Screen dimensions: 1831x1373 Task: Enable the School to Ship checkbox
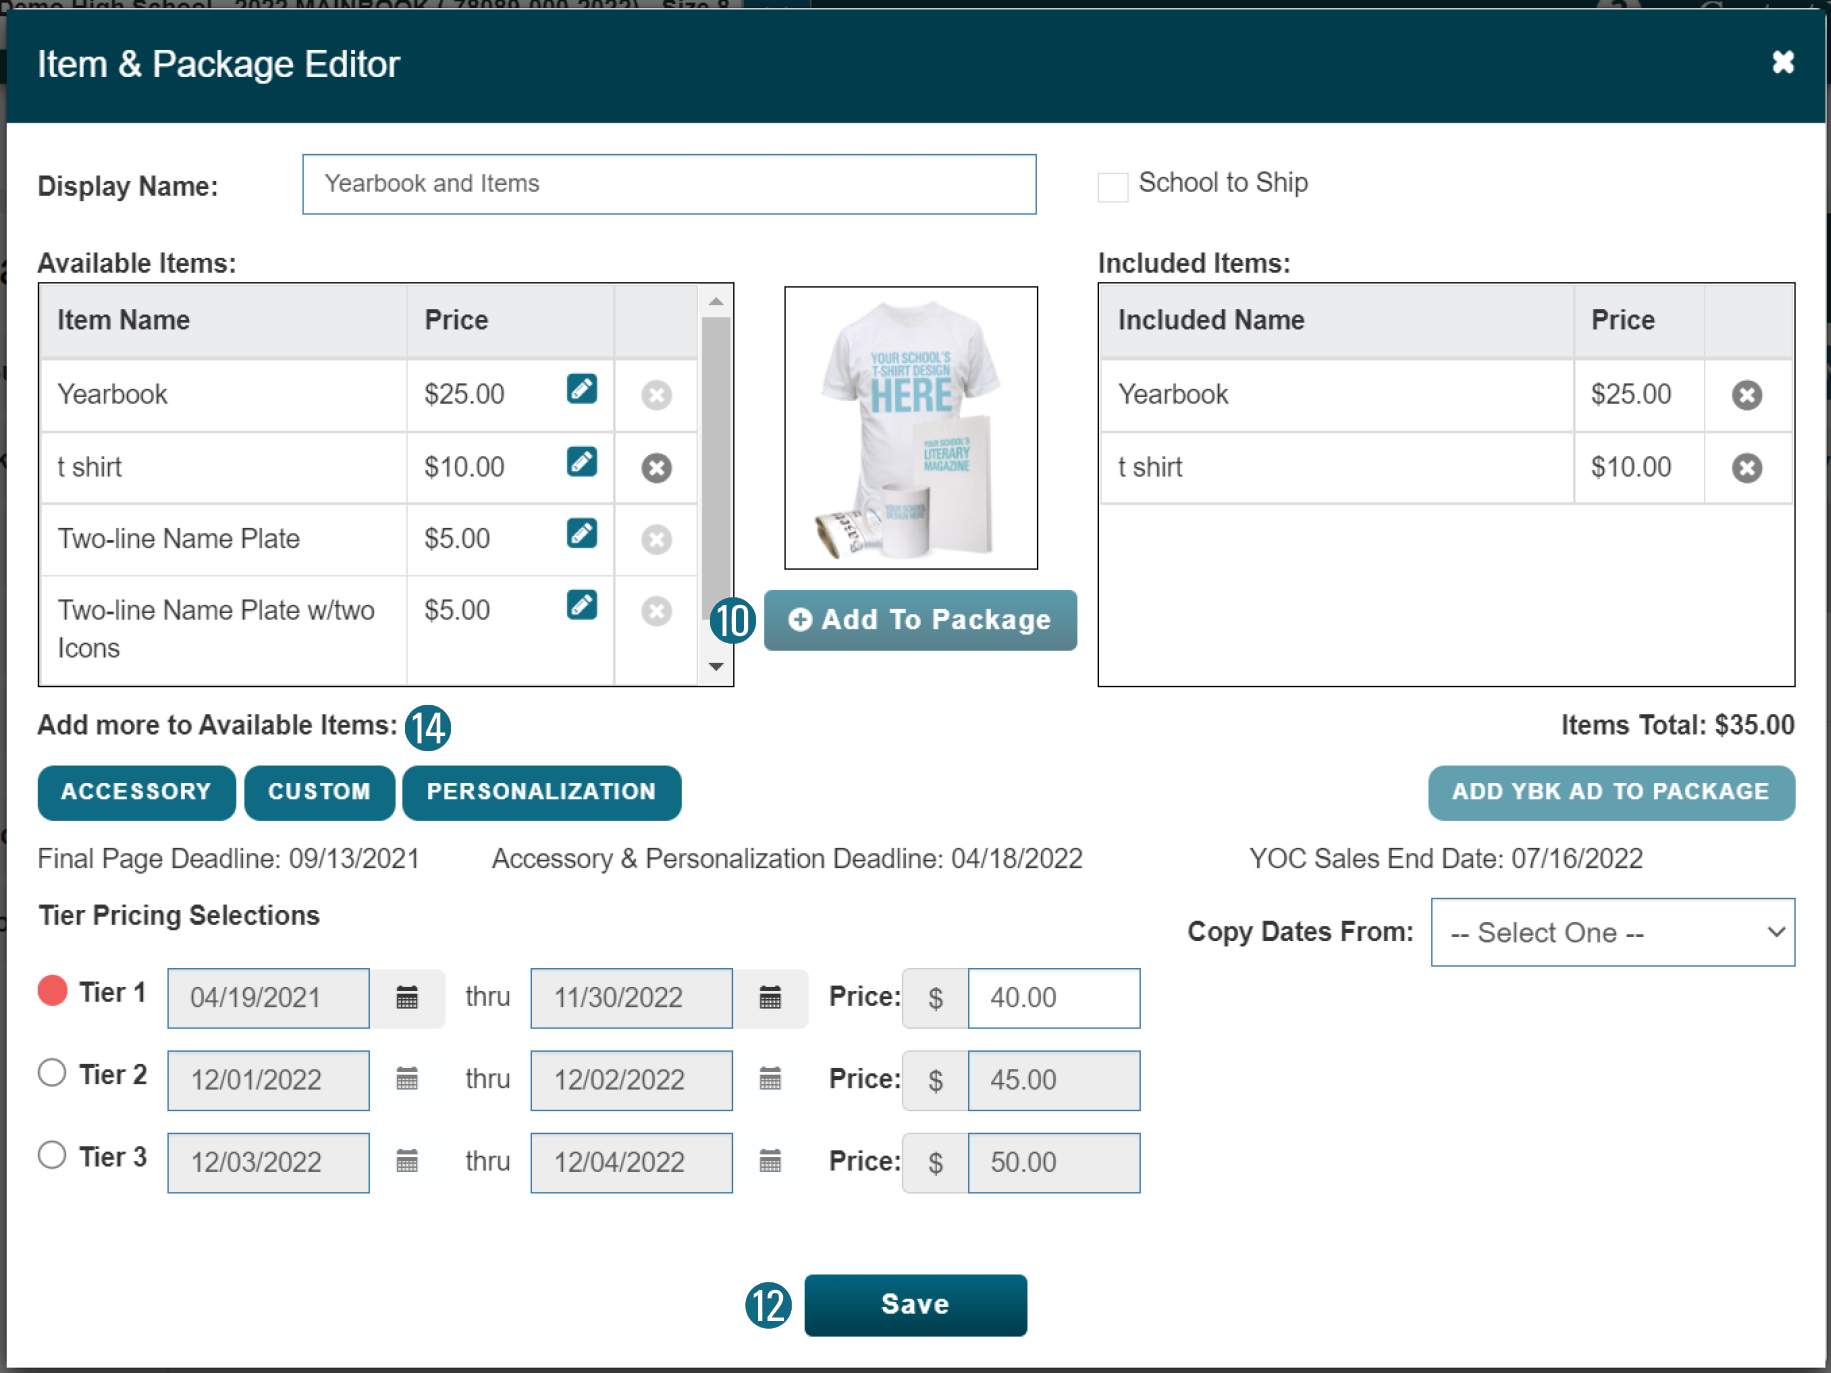pyautogui.click(x=1112, y=187)
